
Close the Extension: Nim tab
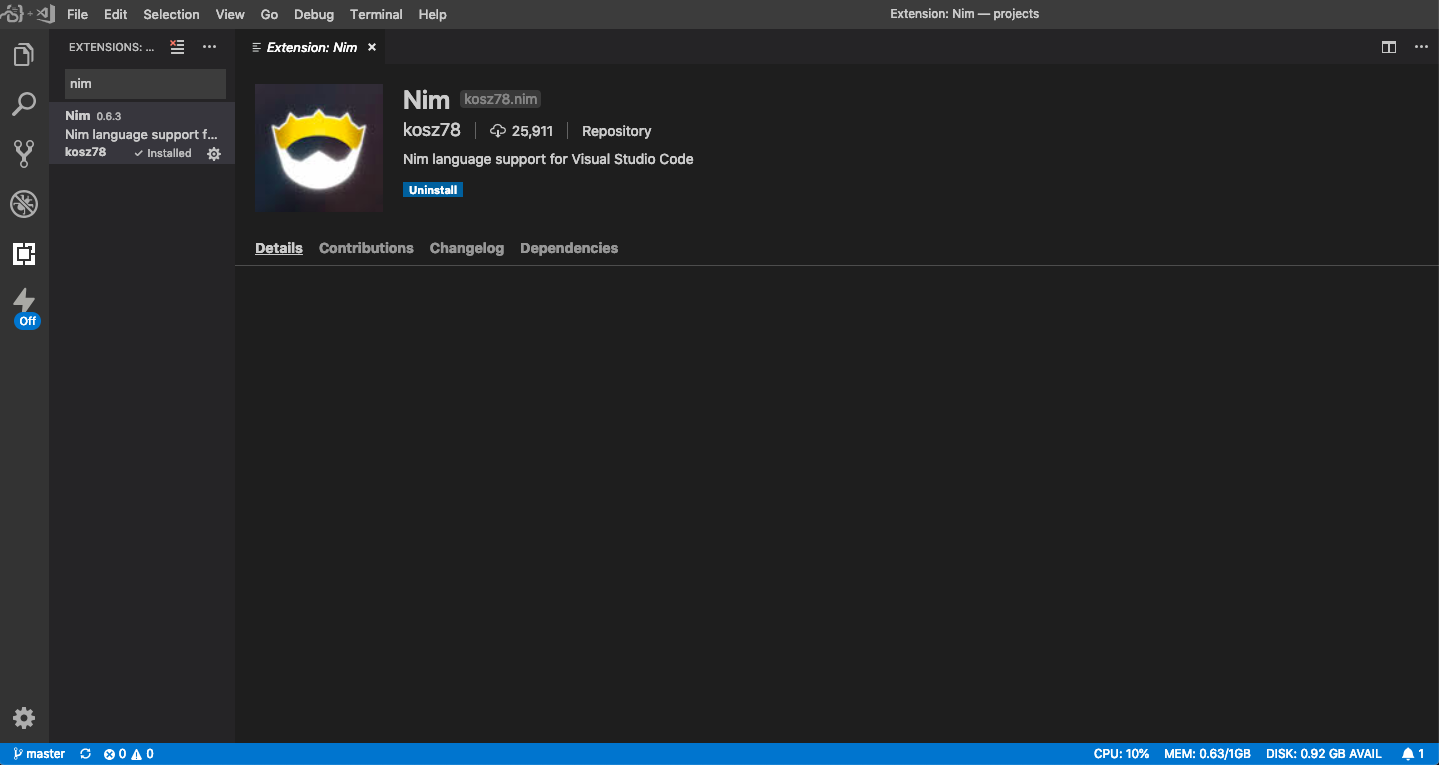tap(372, 47)
